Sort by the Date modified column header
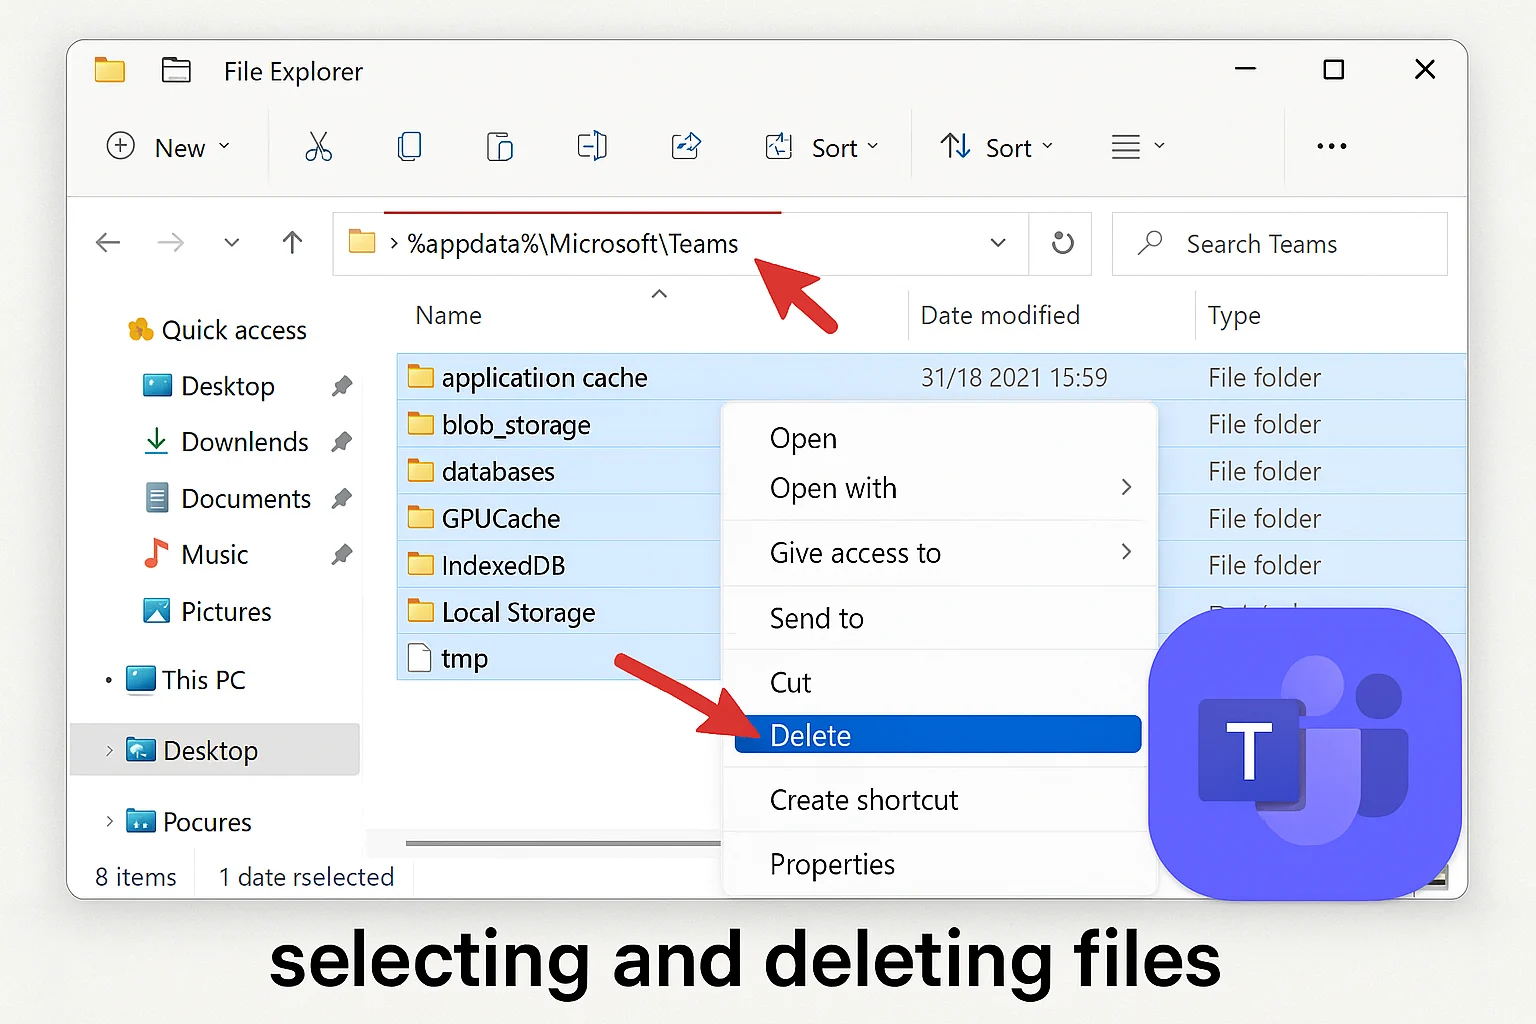Viewport: 1536px width, 1024px height. coord(1000,316)
